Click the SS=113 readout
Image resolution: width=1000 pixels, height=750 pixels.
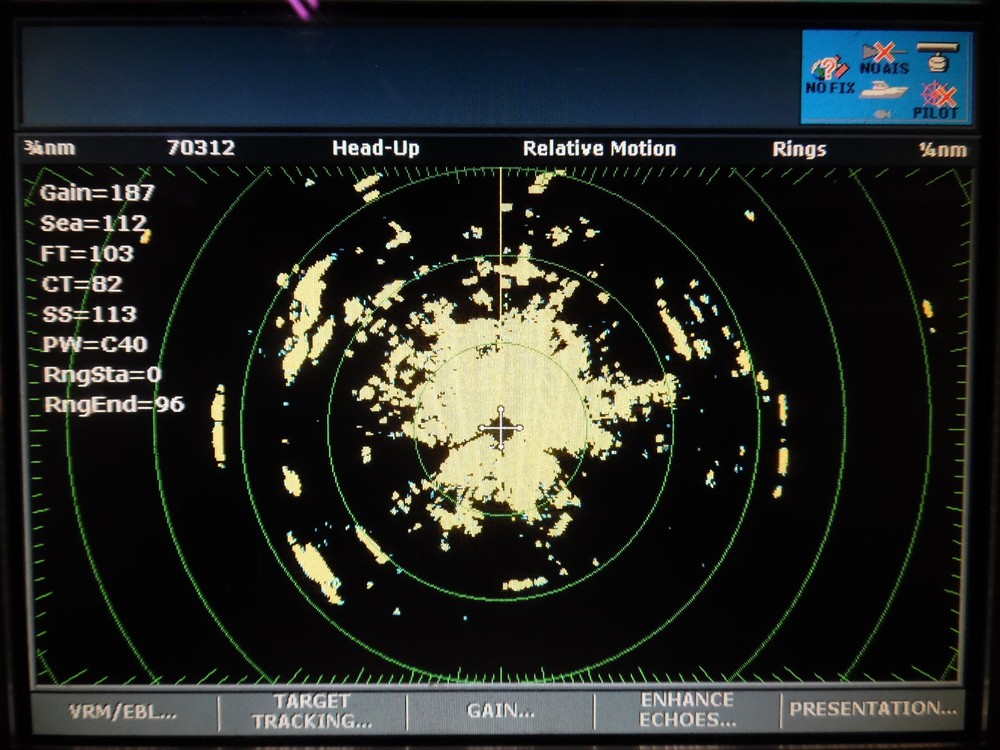click(x=89, y=314)
